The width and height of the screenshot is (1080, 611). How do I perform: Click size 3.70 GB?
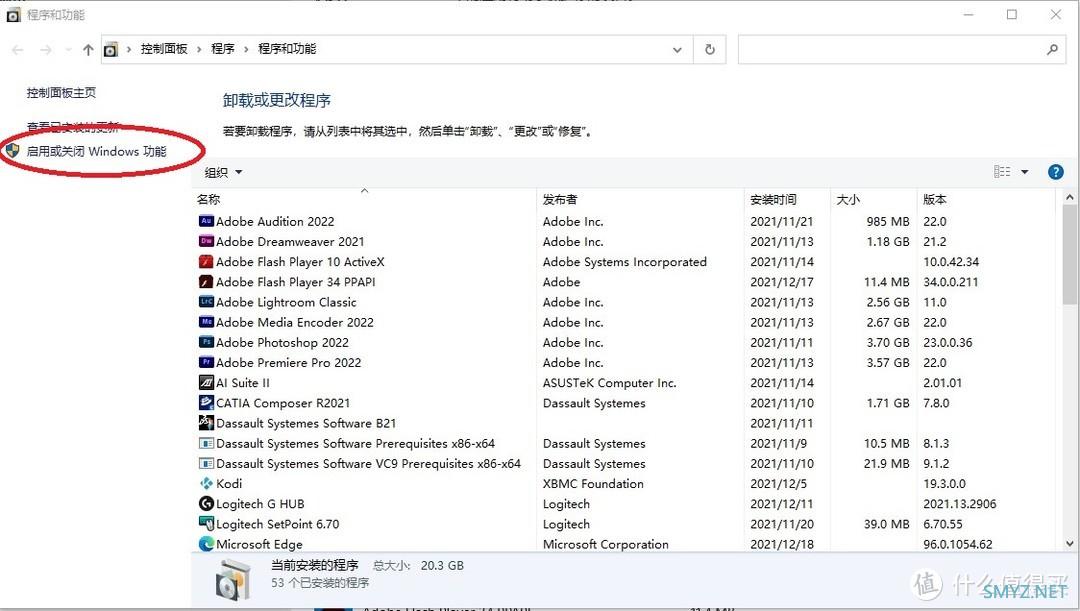[x=888, y=342]
